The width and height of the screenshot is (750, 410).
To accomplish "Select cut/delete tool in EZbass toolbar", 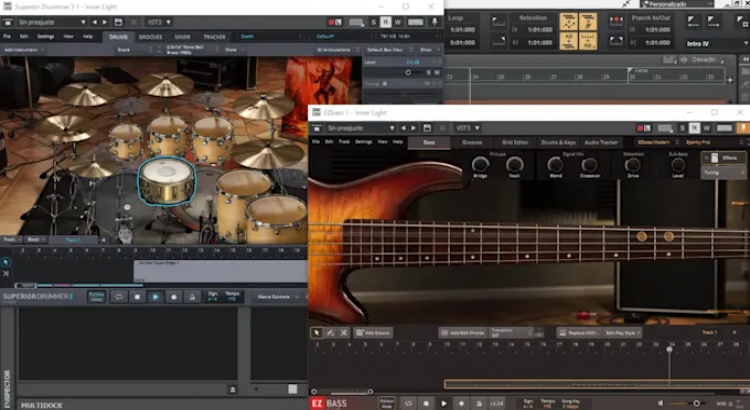I will (x=343, y=332).
